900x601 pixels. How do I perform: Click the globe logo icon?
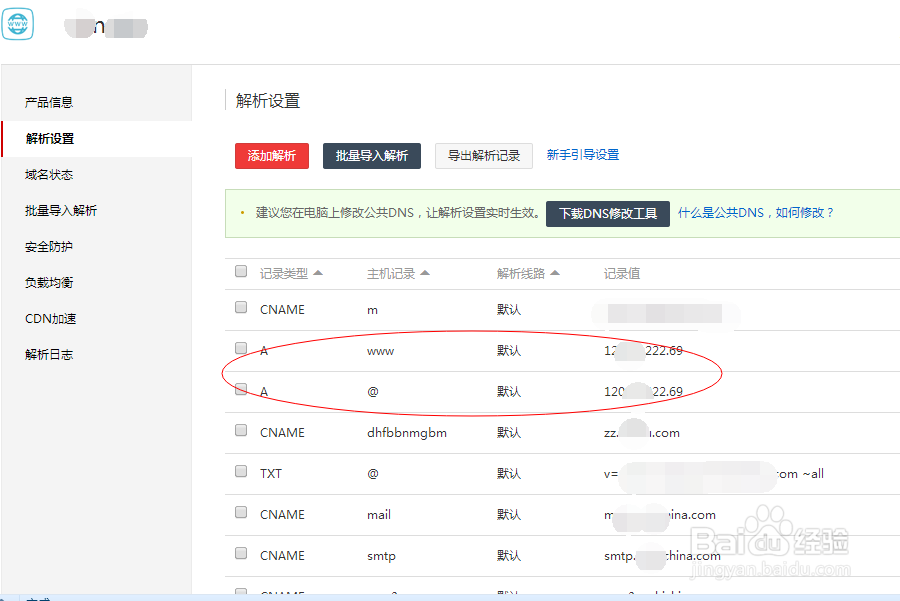point(17,24)
